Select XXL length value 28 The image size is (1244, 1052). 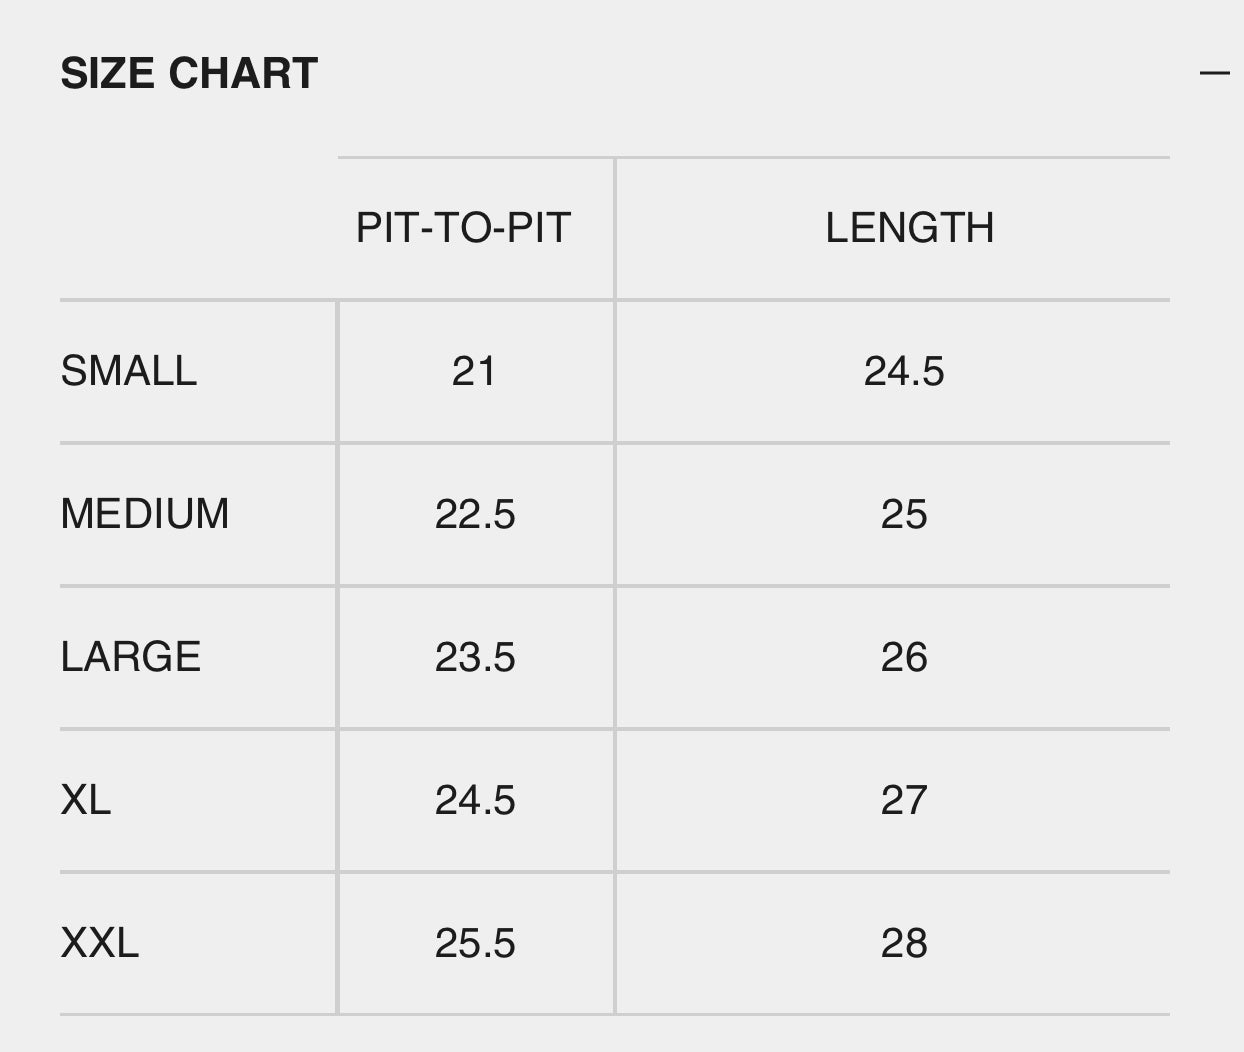[904, 943]
